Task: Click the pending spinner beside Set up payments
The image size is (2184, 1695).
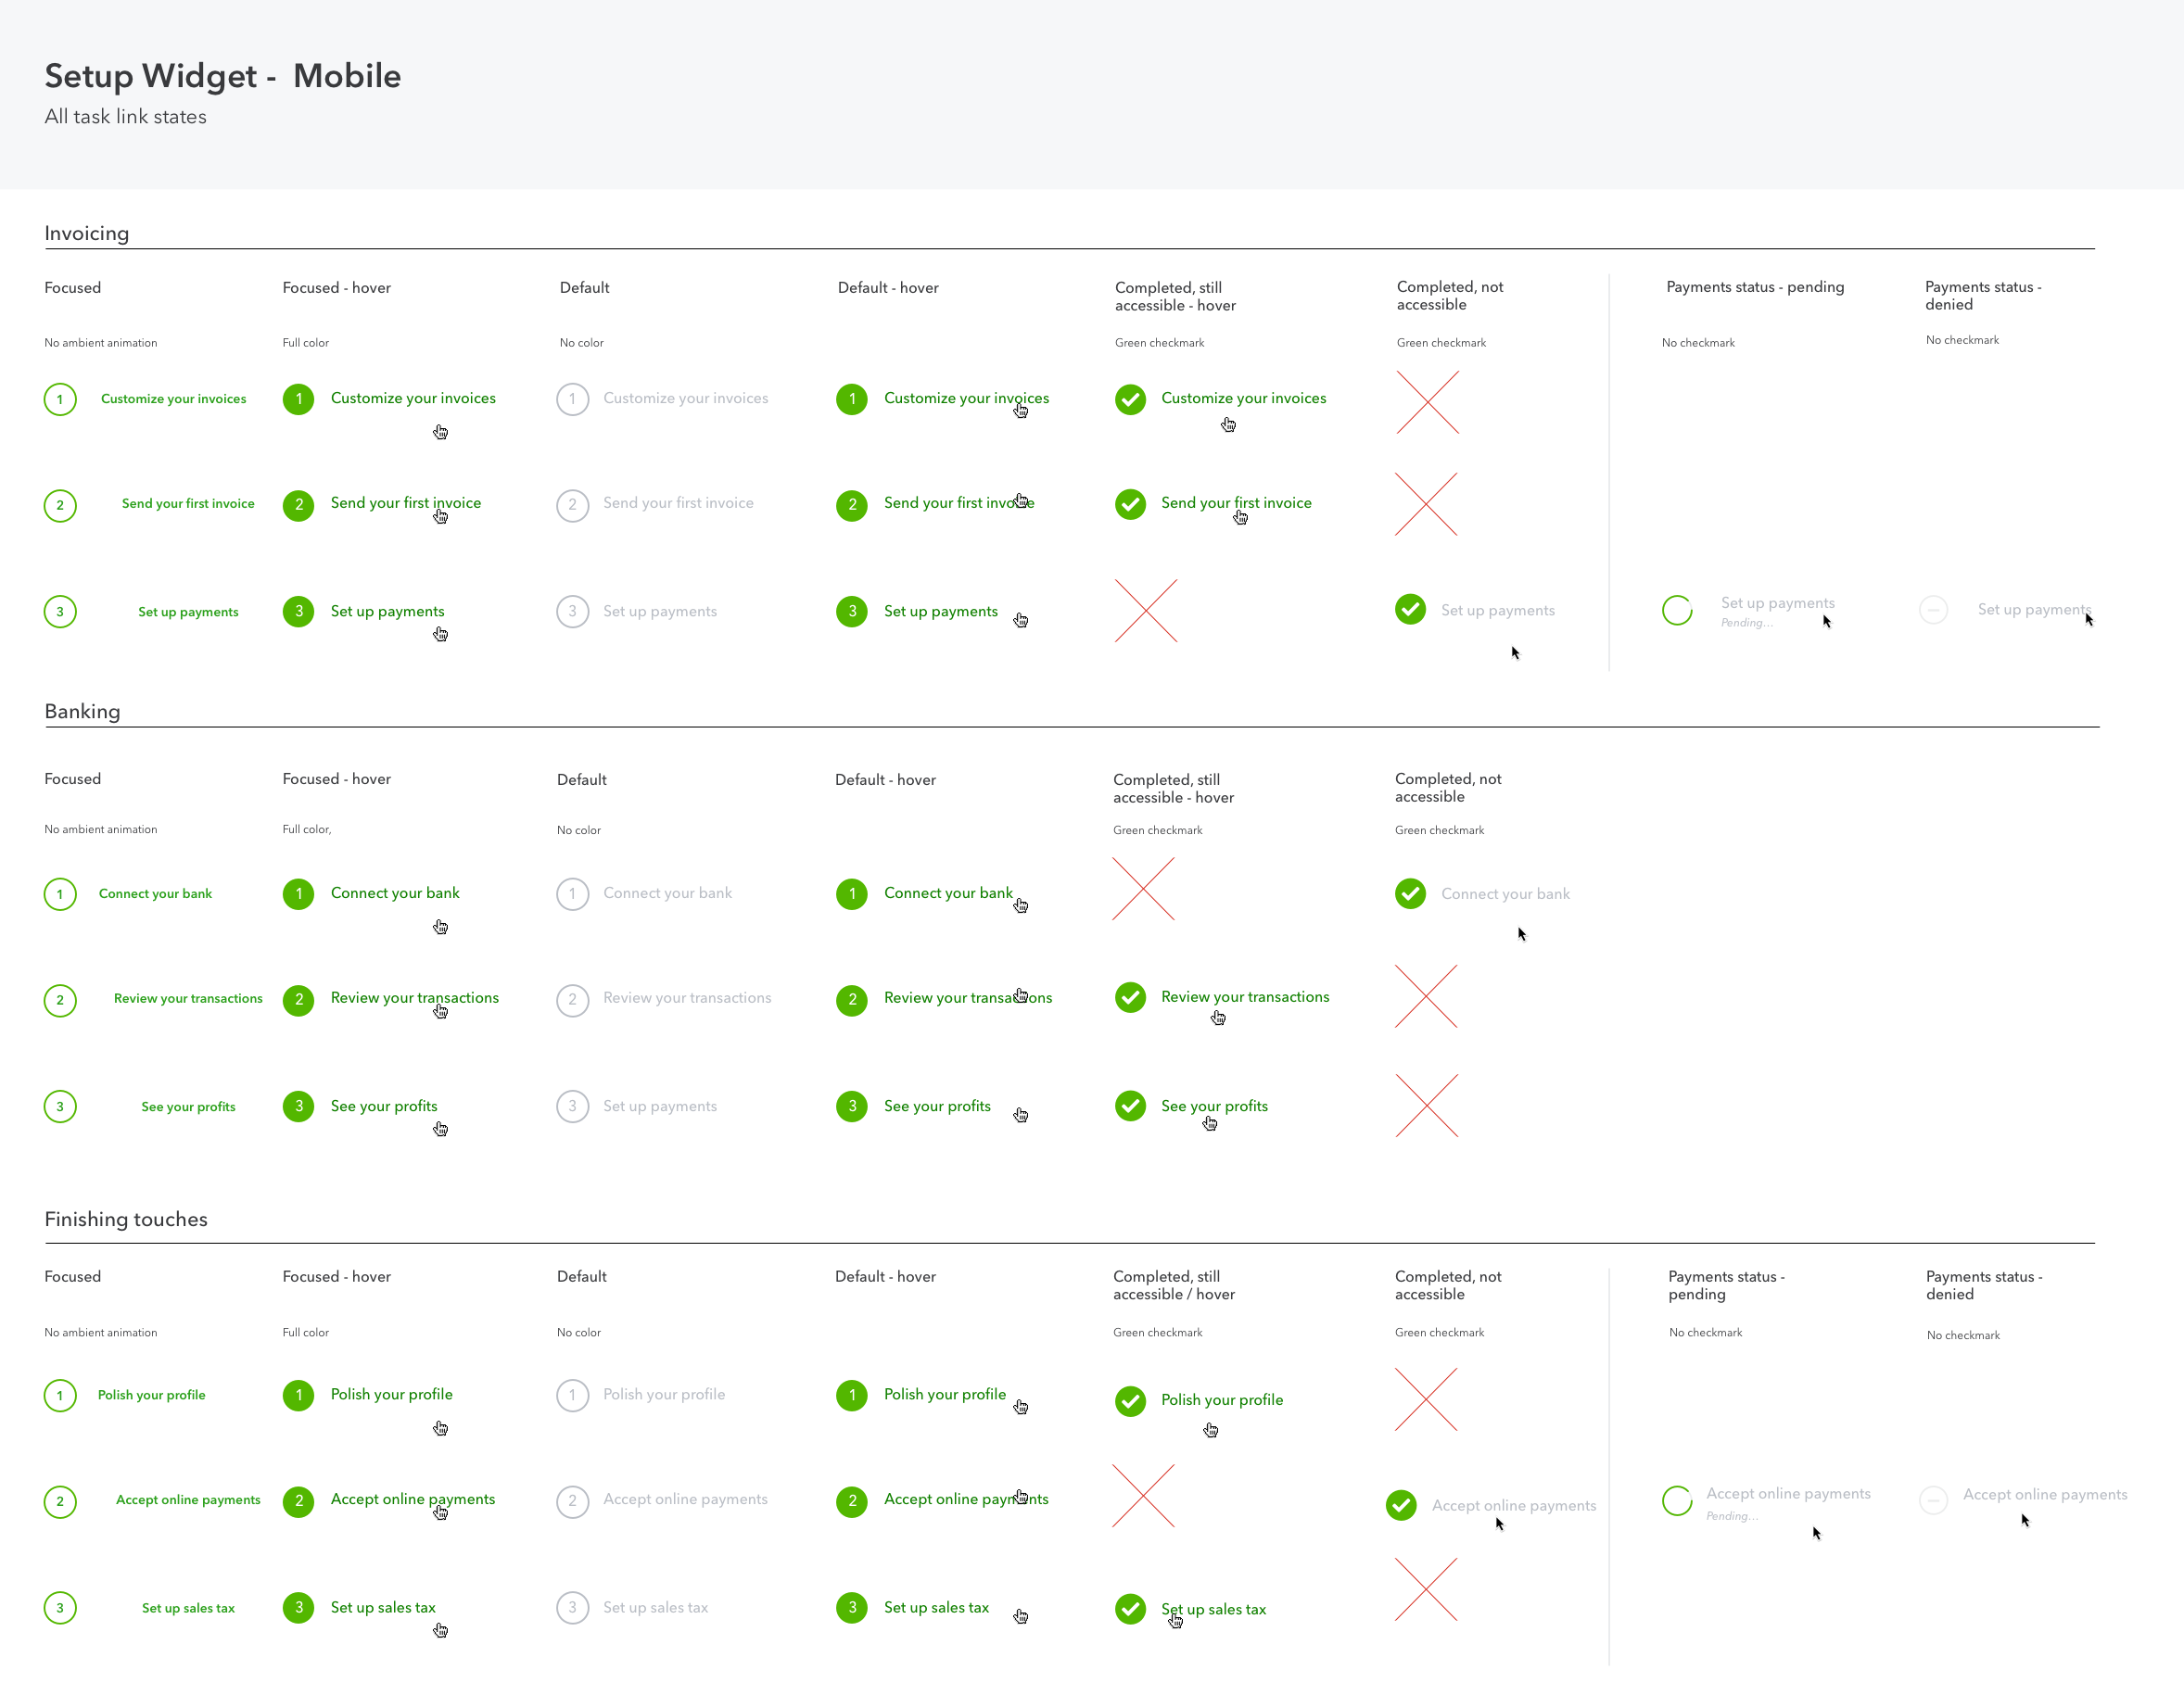Action: pos(1677,610)
